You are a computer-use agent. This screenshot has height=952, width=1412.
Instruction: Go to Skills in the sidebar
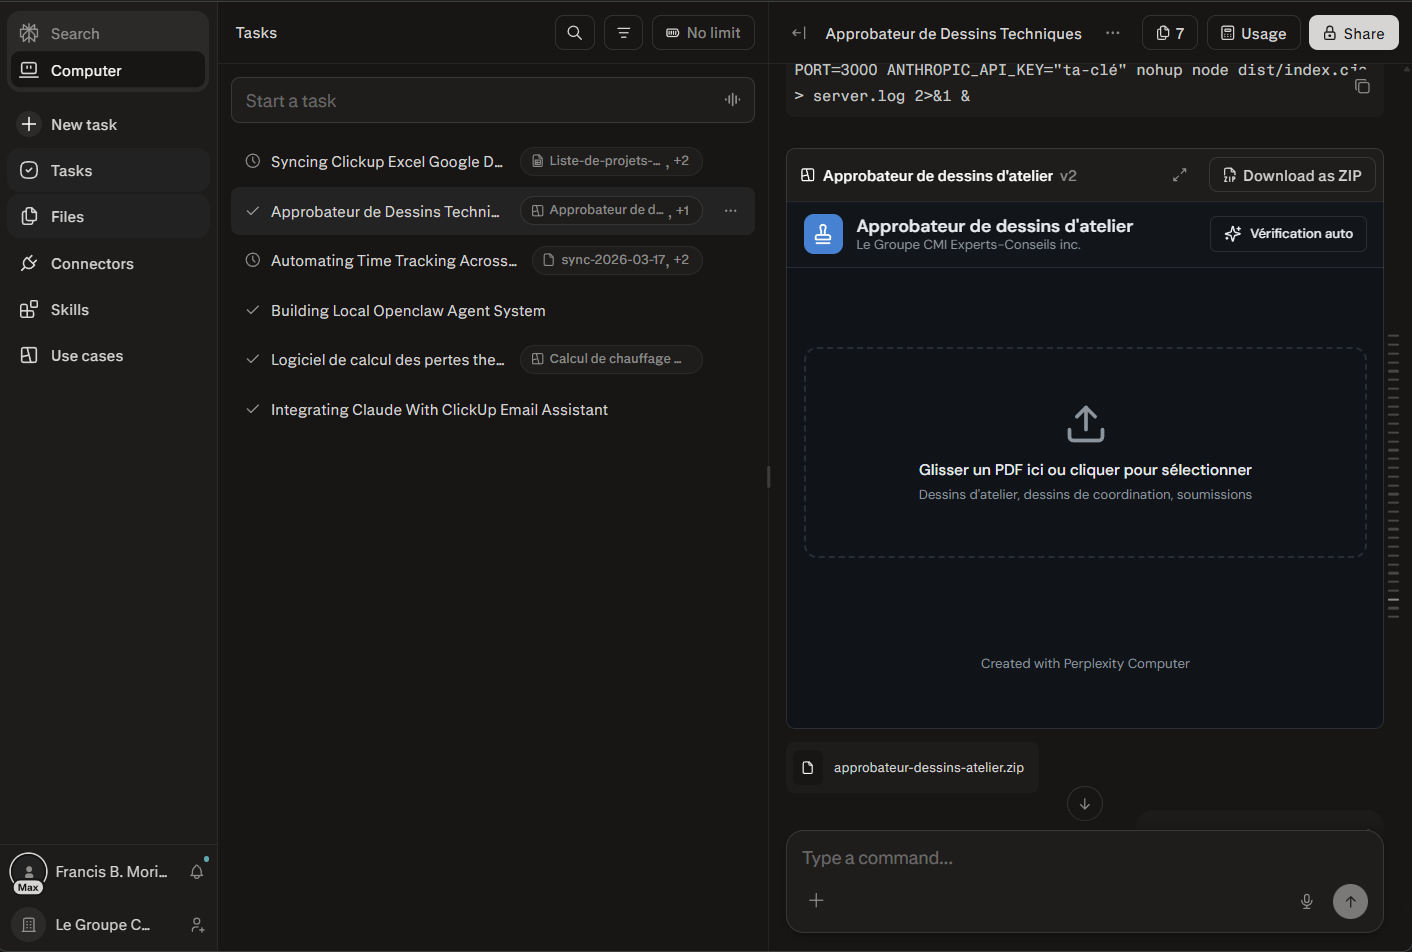pyautogui.click(x=70, y=310)
